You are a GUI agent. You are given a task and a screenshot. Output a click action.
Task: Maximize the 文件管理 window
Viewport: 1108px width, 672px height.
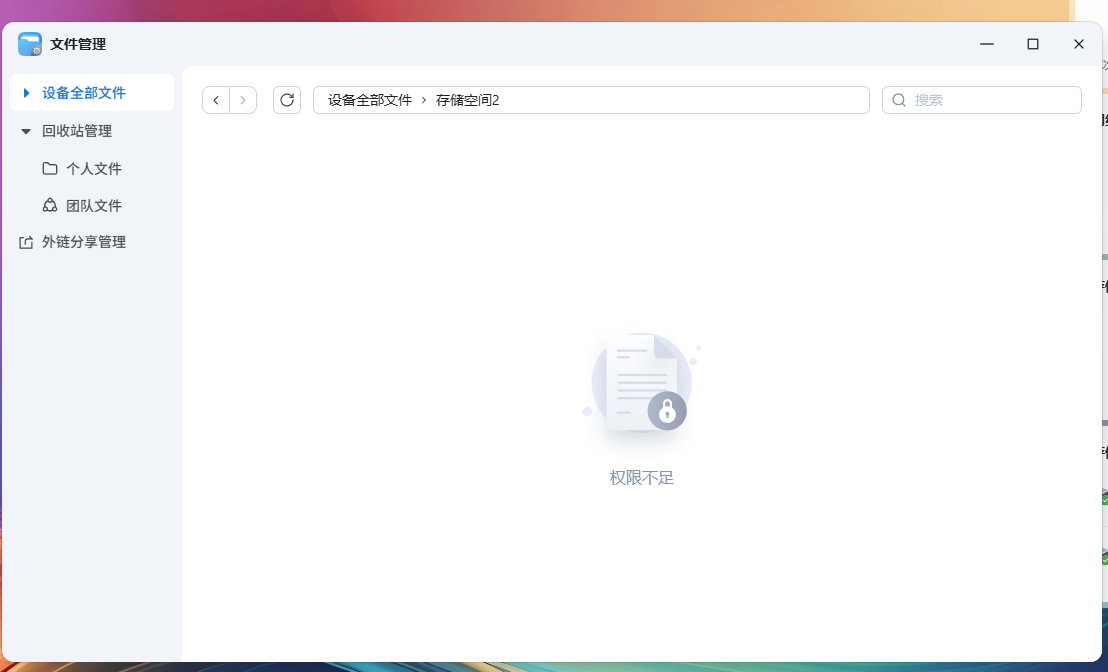1032,44
